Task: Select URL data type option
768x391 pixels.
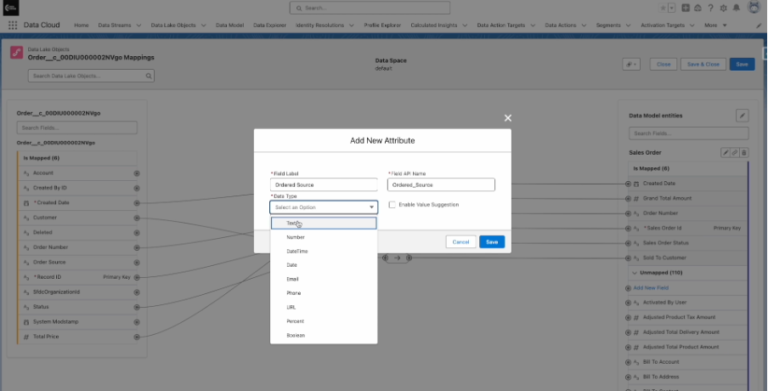Action: click(324, 307)
